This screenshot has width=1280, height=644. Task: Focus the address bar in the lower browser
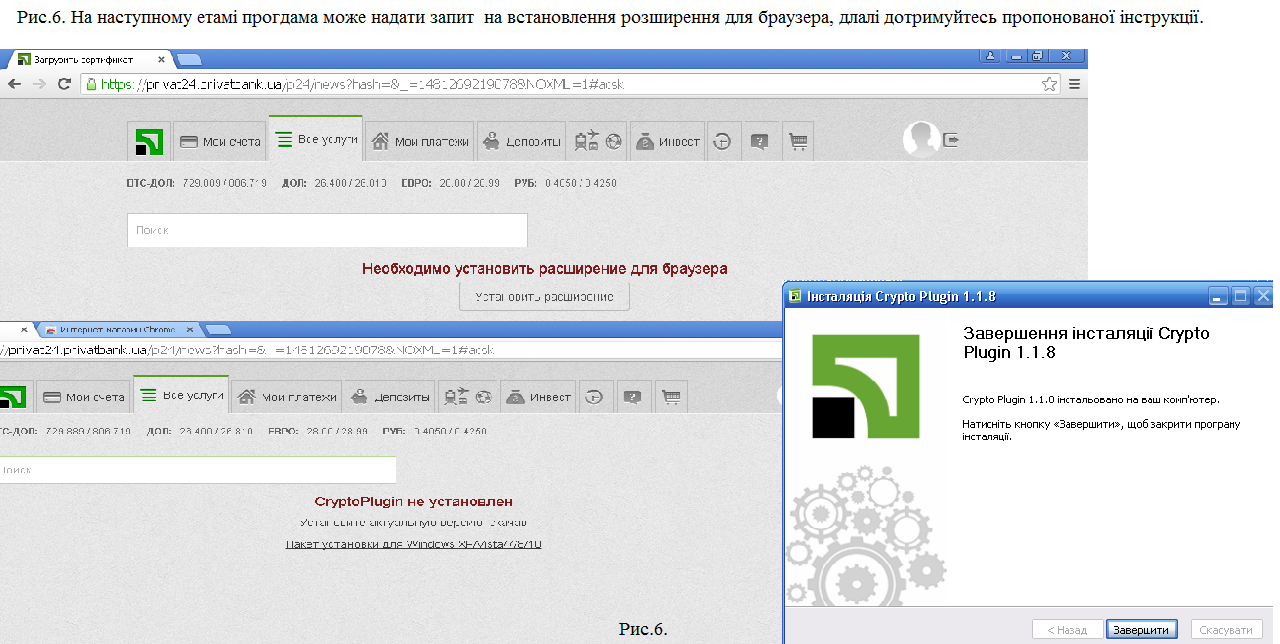[390, 350]
